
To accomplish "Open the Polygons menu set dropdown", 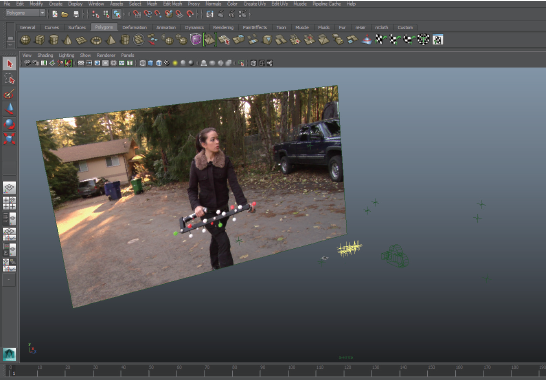I will (x=26, y=13).
